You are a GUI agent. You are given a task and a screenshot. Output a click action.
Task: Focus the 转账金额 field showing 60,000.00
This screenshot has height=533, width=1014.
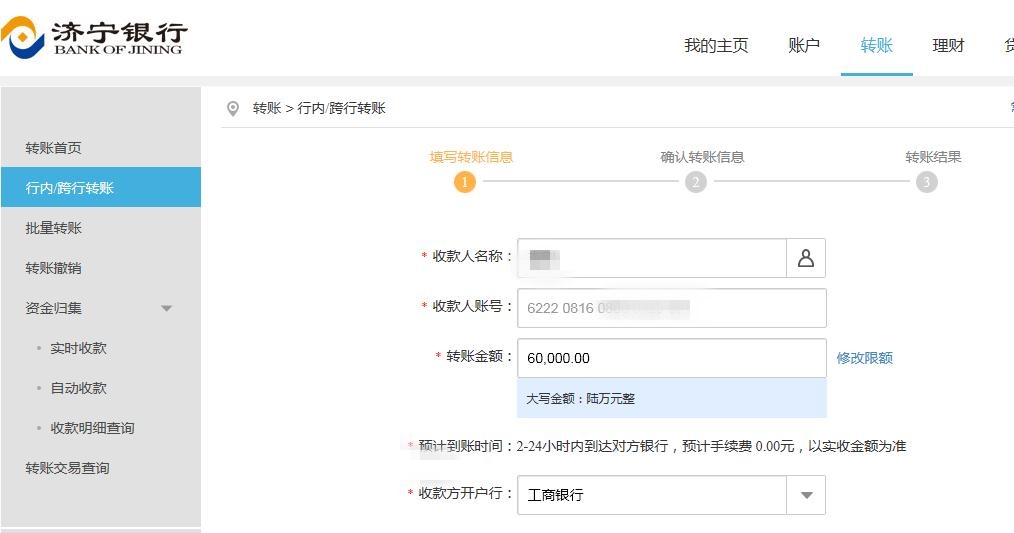pos(672,358)
